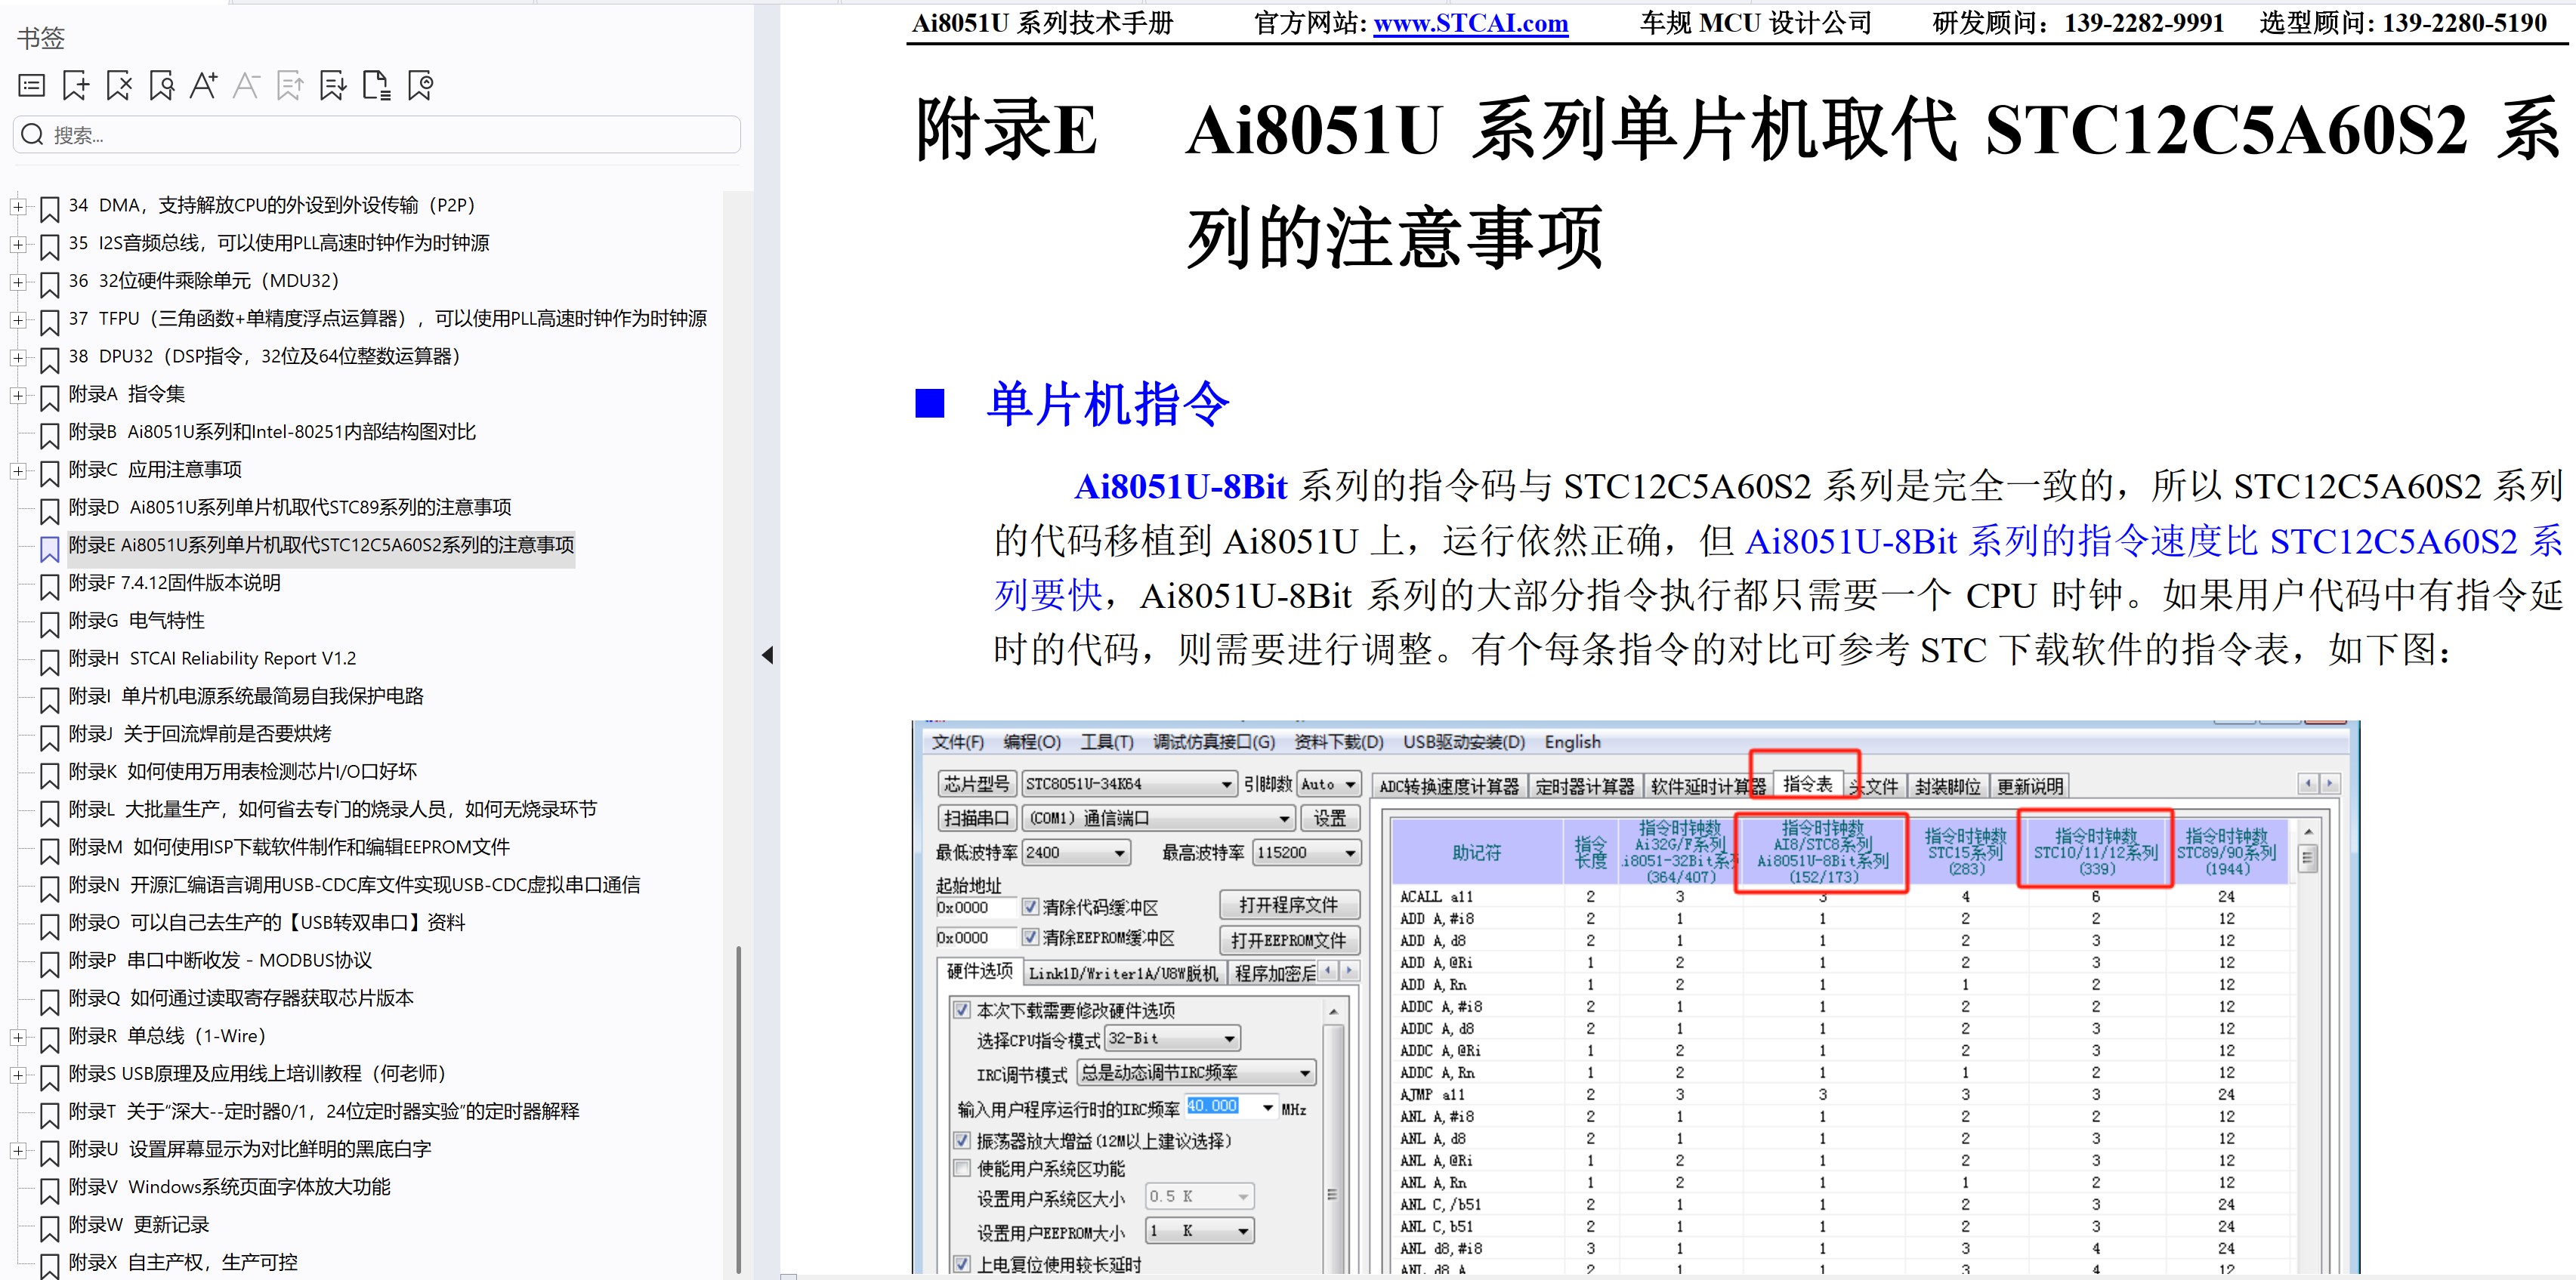Image resolution: width=2576 pixels, height=1280 pixels.
Task: Open bookmark 附录J 关于回流焊前是否要烘烤
Action: point(200,734)
